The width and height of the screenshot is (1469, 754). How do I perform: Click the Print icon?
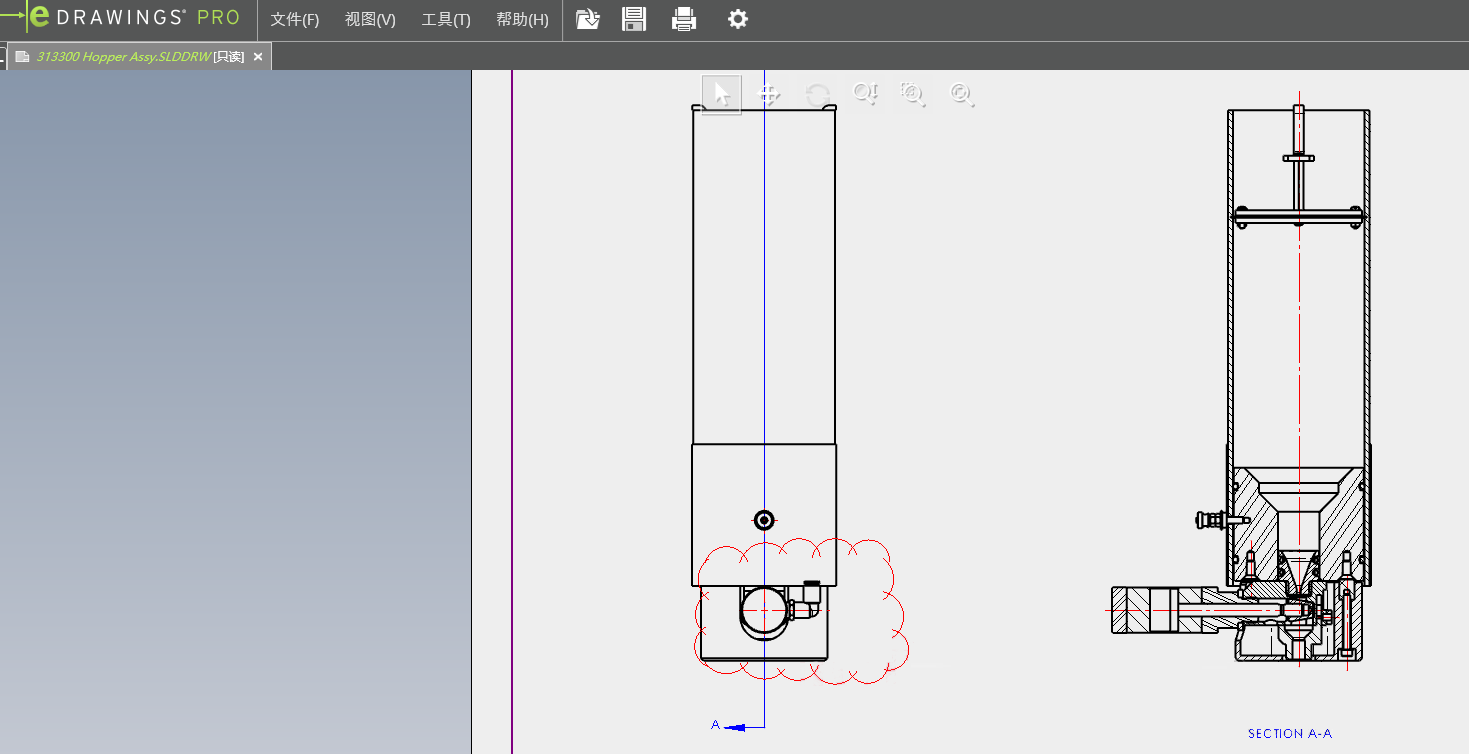(x=684, y=19)
